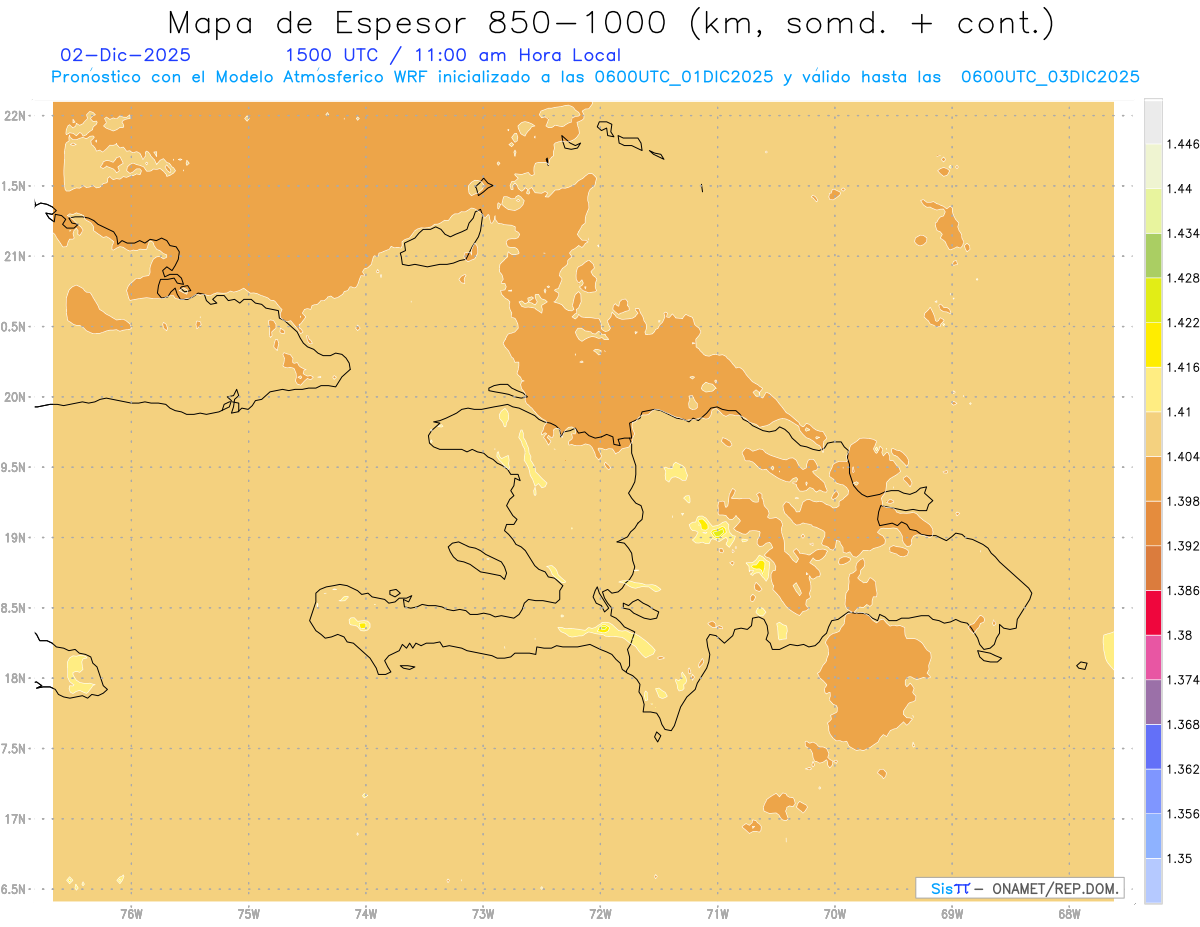Click the 20N latitude label
The image size is (1200, 927).
click(x=15, y=397)
